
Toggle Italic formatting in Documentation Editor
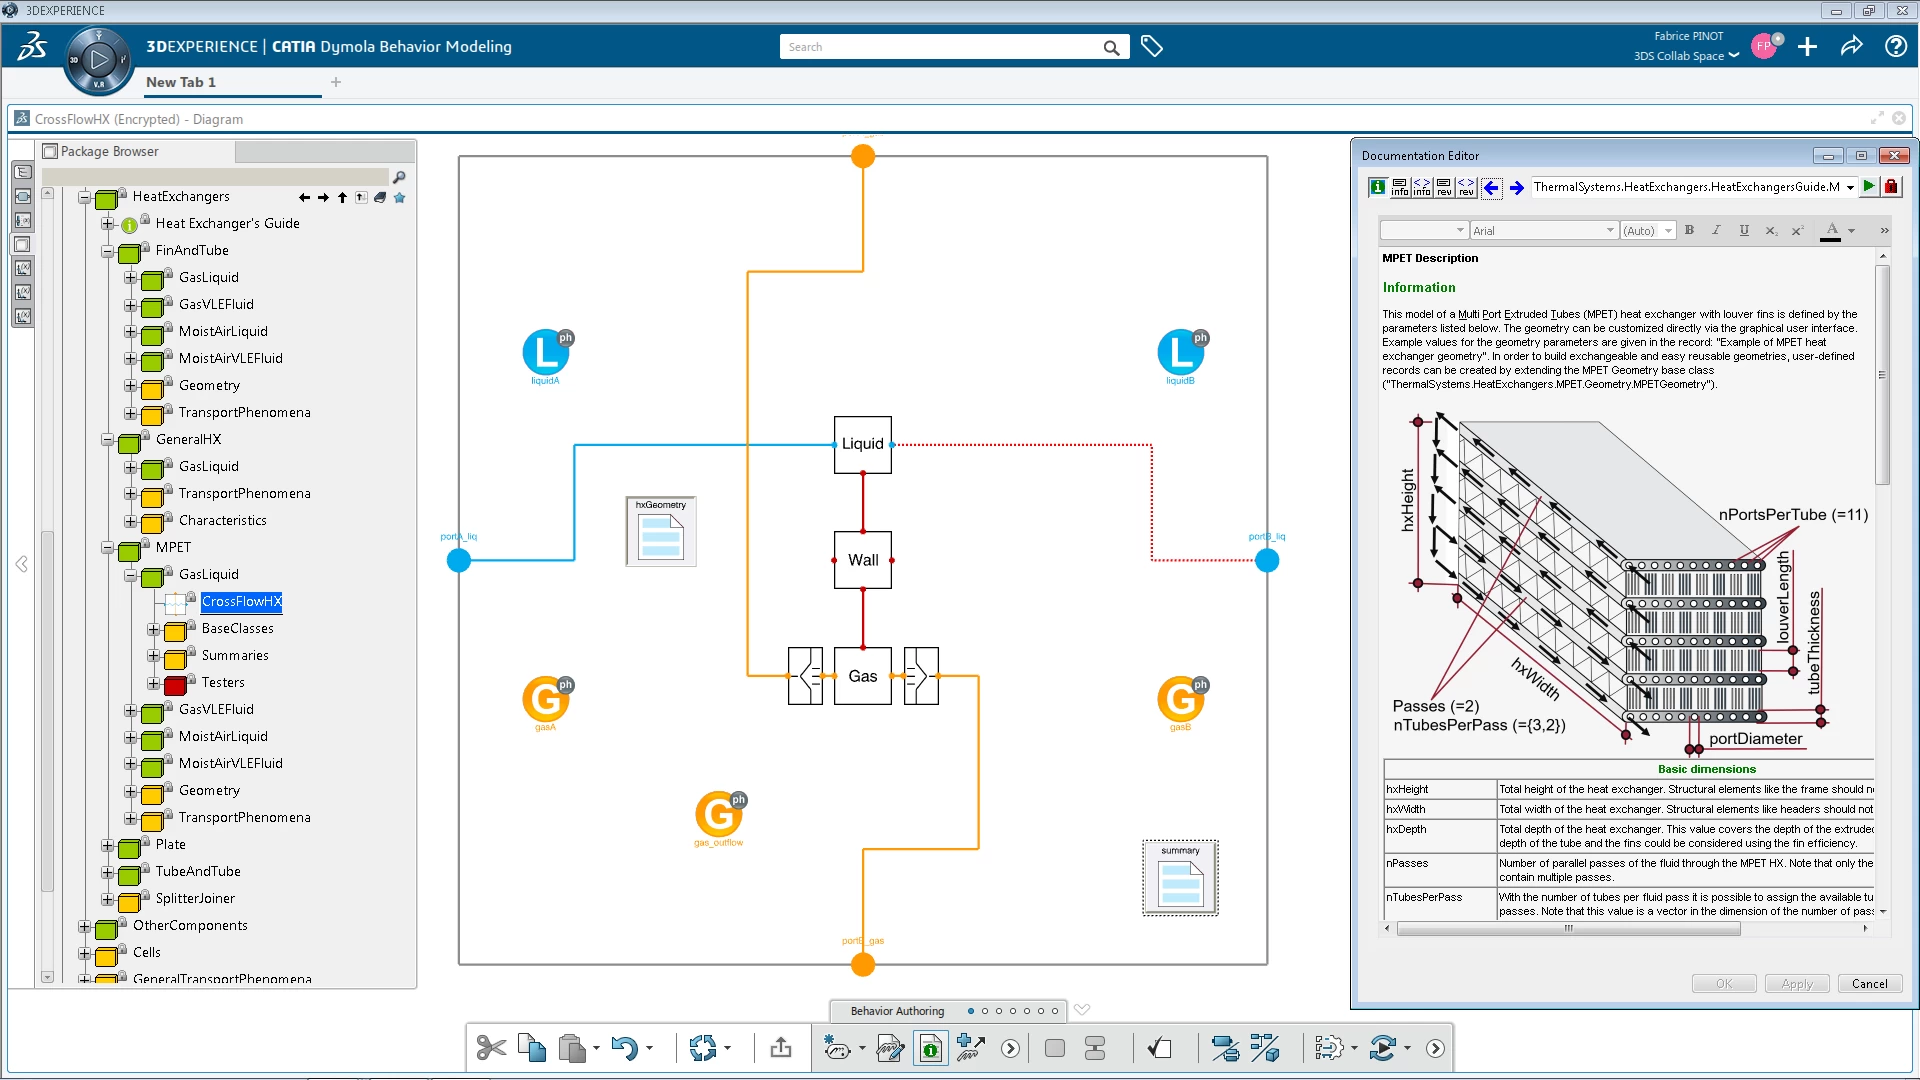coord(1716,230)
